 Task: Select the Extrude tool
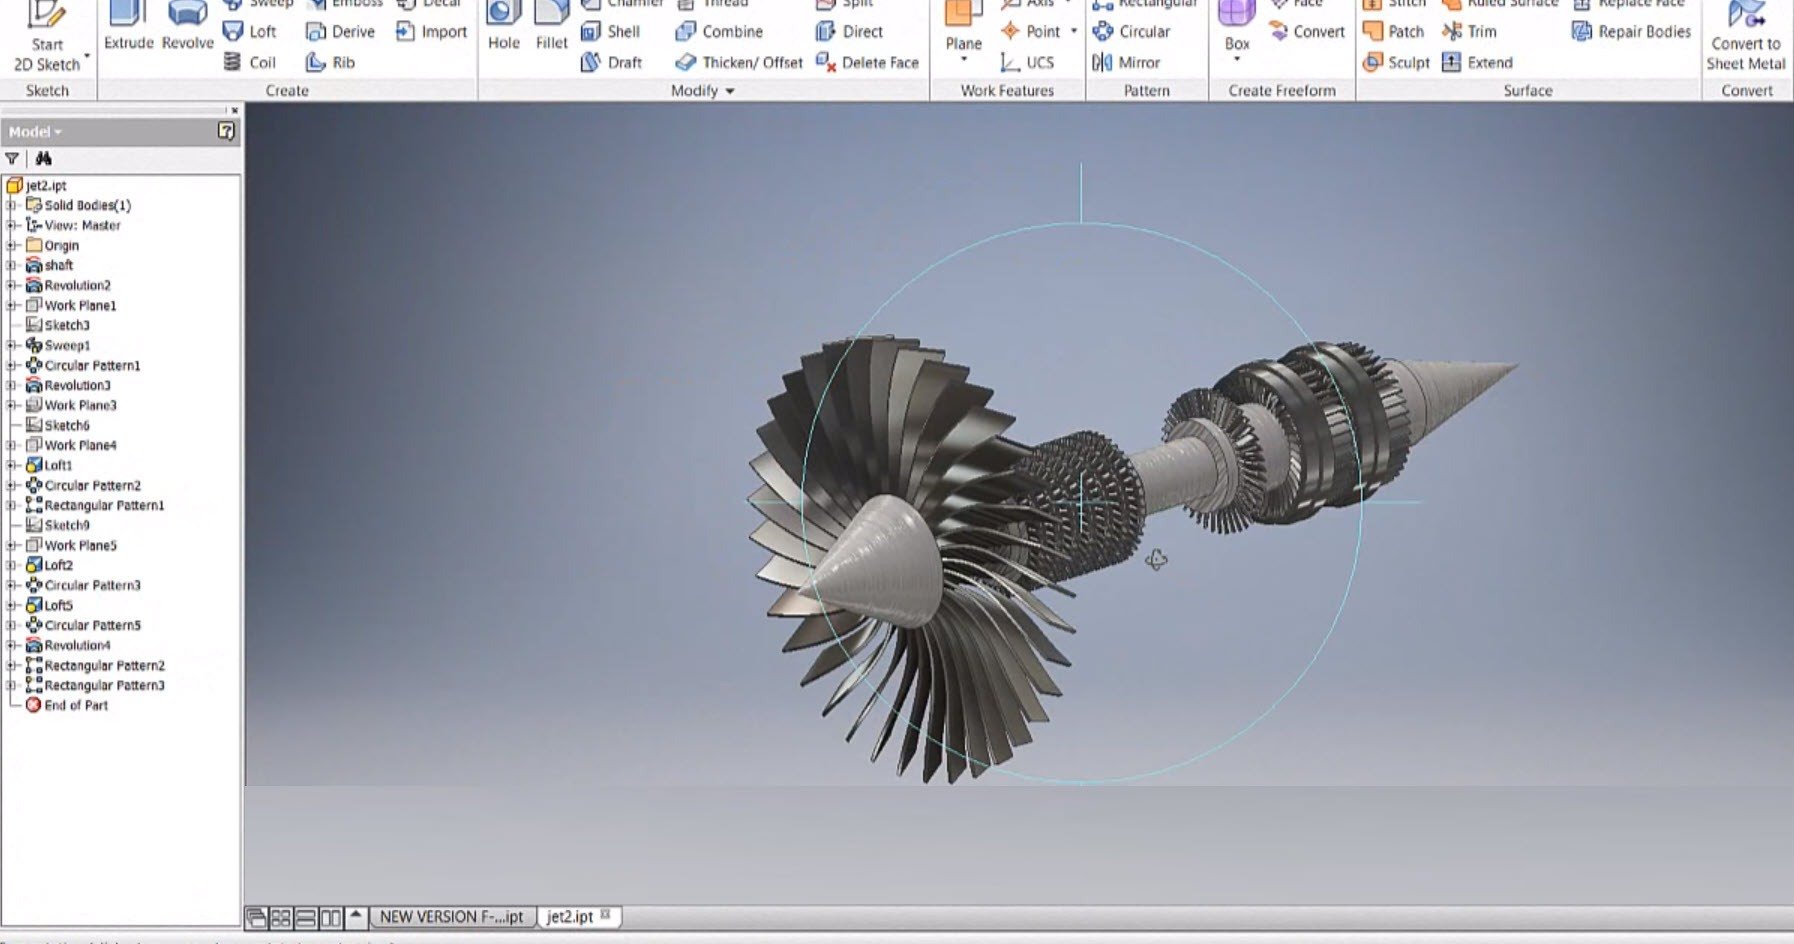tap(128, 27)
